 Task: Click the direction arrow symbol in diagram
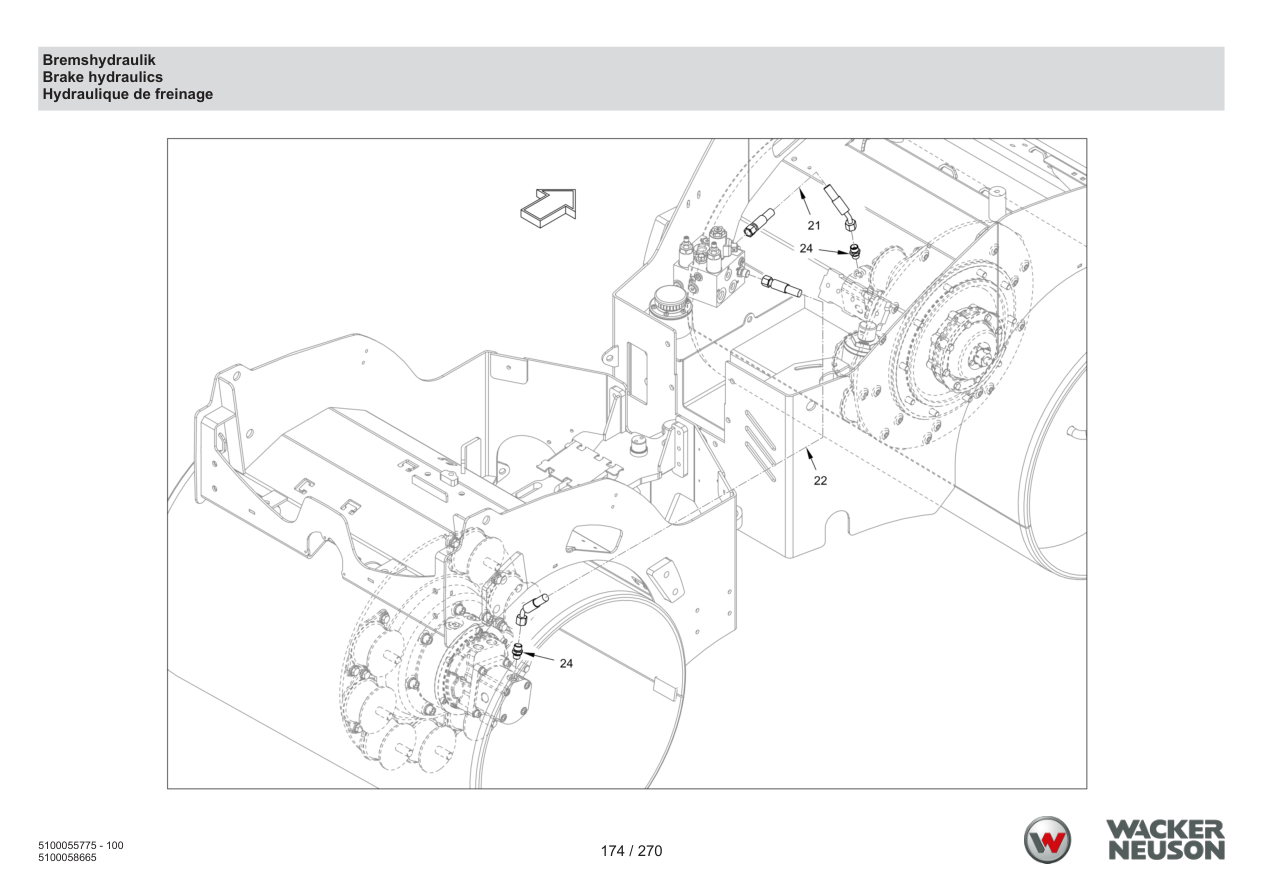[x=549, y=207]
